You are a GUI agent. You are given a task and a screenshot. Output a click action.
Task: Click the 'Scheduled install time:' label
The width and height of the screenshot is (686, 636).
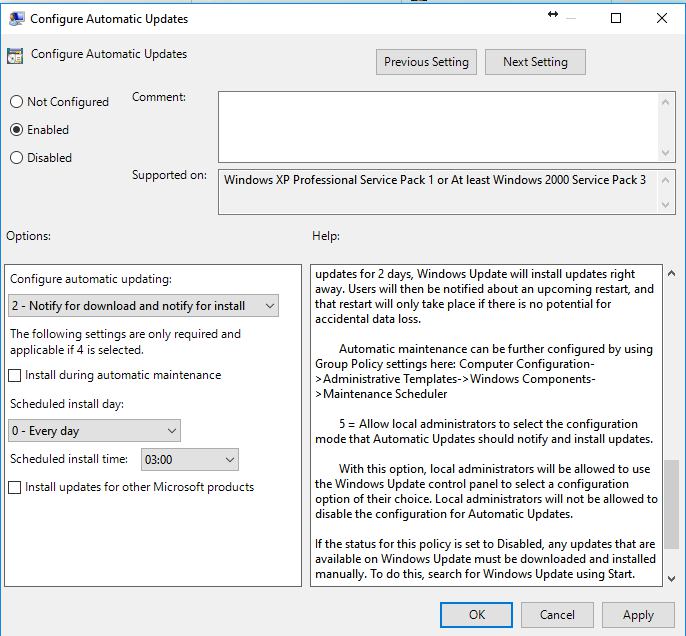coord(69,459)
